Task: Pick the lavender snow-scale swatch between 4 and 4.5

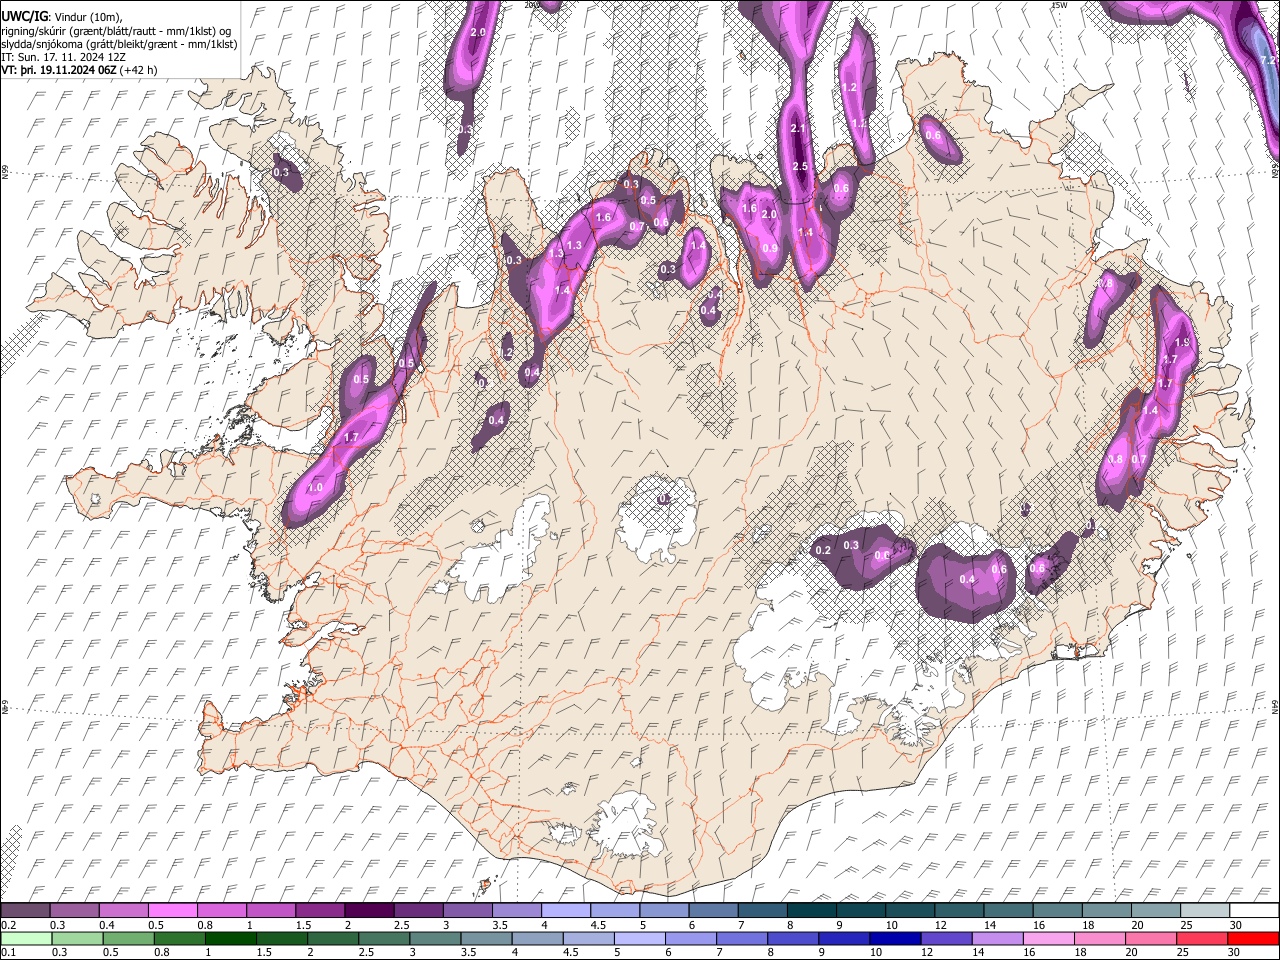Action: tap(568, 910)
